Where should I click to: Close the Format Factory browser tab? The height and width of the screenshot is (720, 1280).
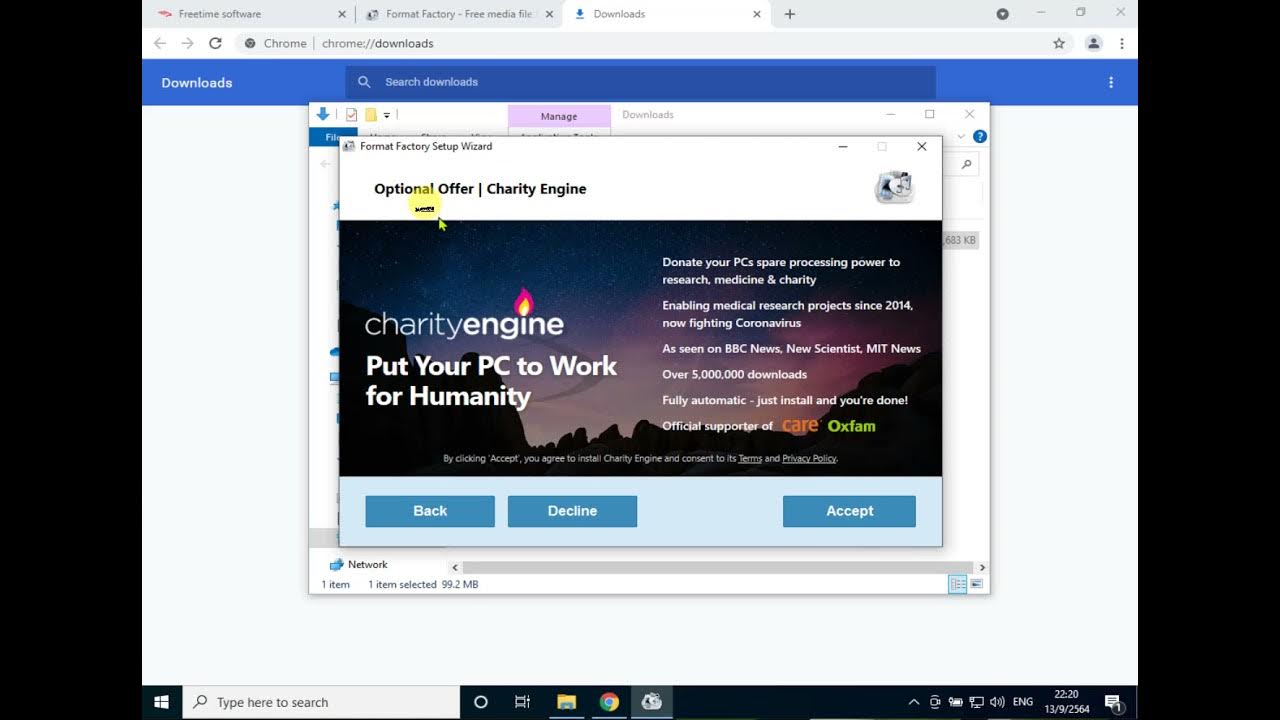[x=549, y=14]
